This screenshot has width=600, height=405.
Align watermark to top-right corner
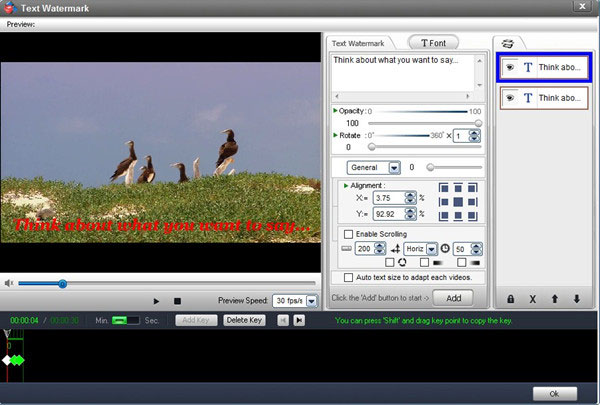pyautogui.click(x=473, y=188)
